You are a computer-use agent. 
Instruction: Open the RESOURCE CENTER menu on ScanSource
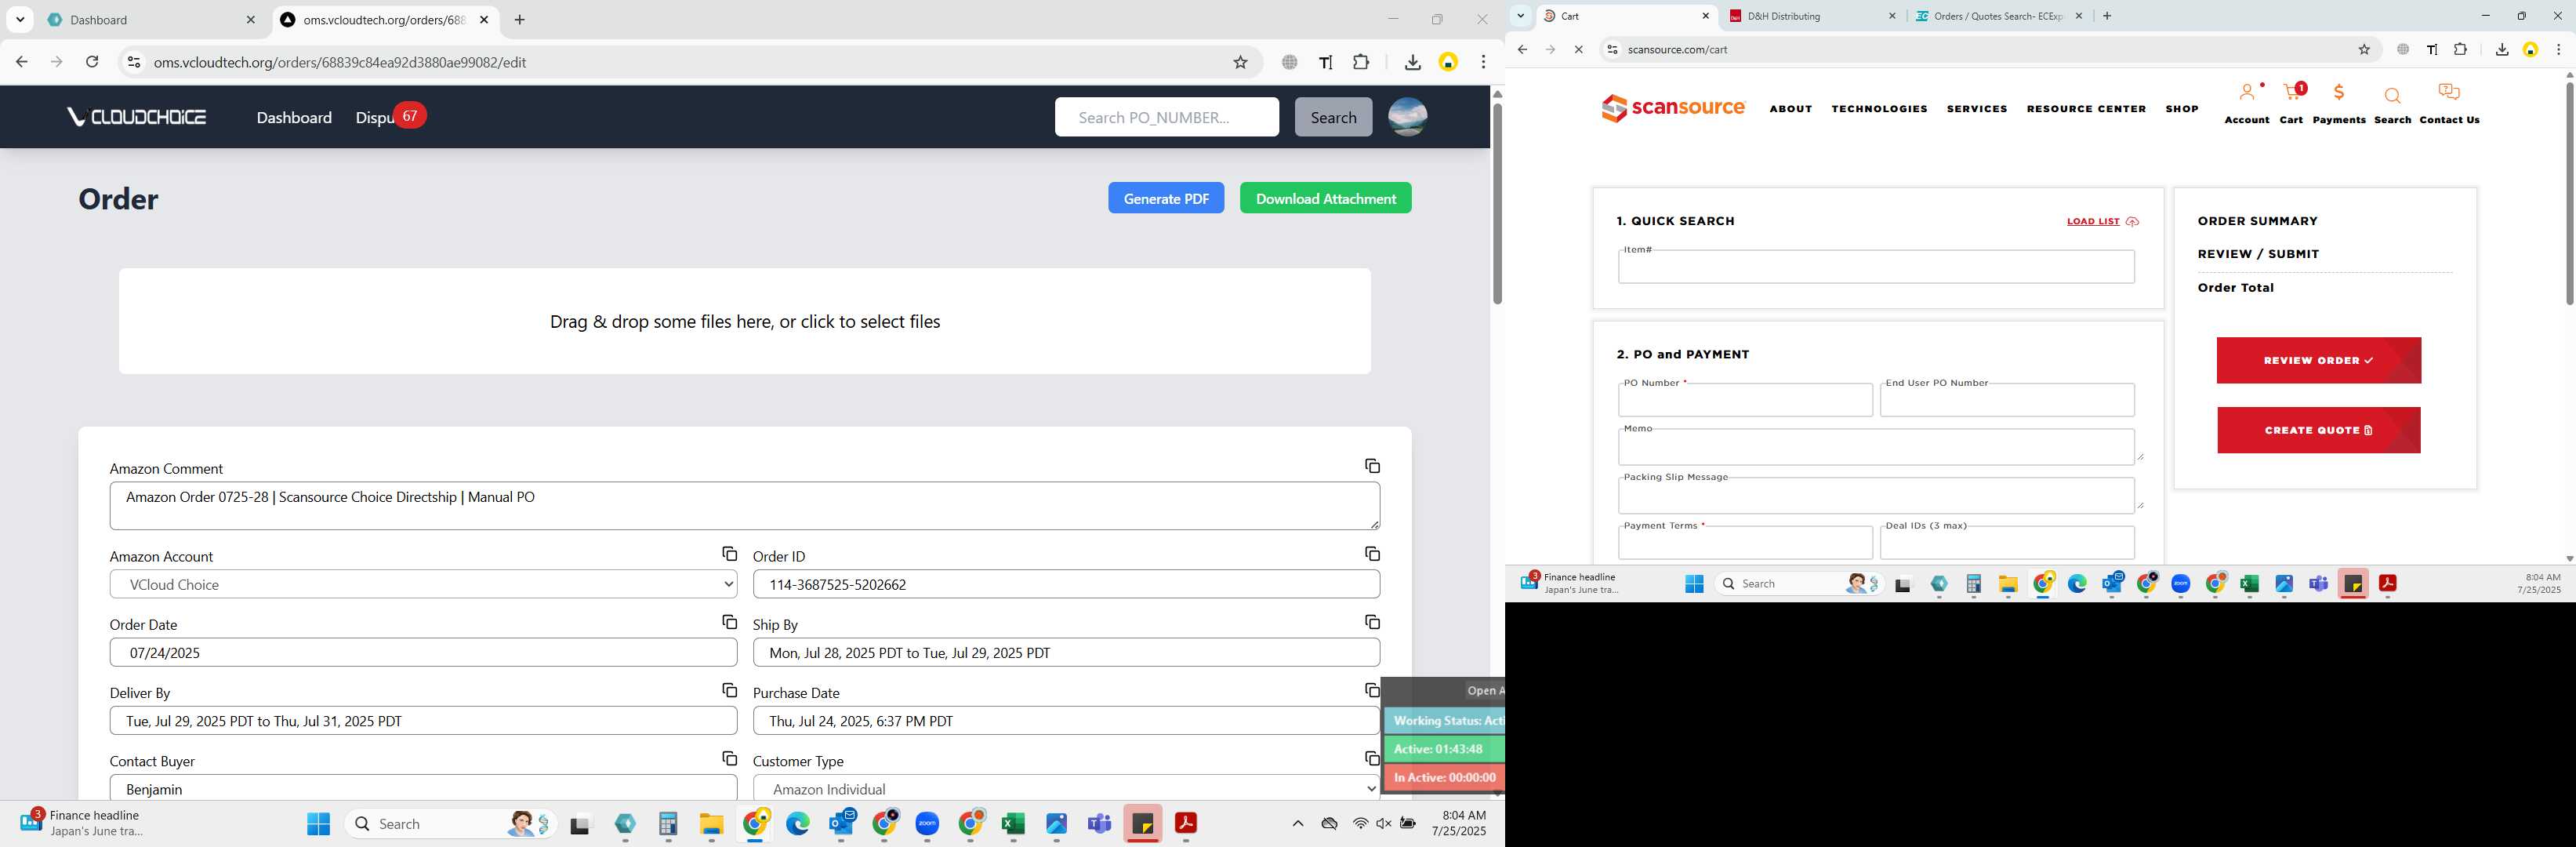pyautogui.click(x=2086, y=109)
